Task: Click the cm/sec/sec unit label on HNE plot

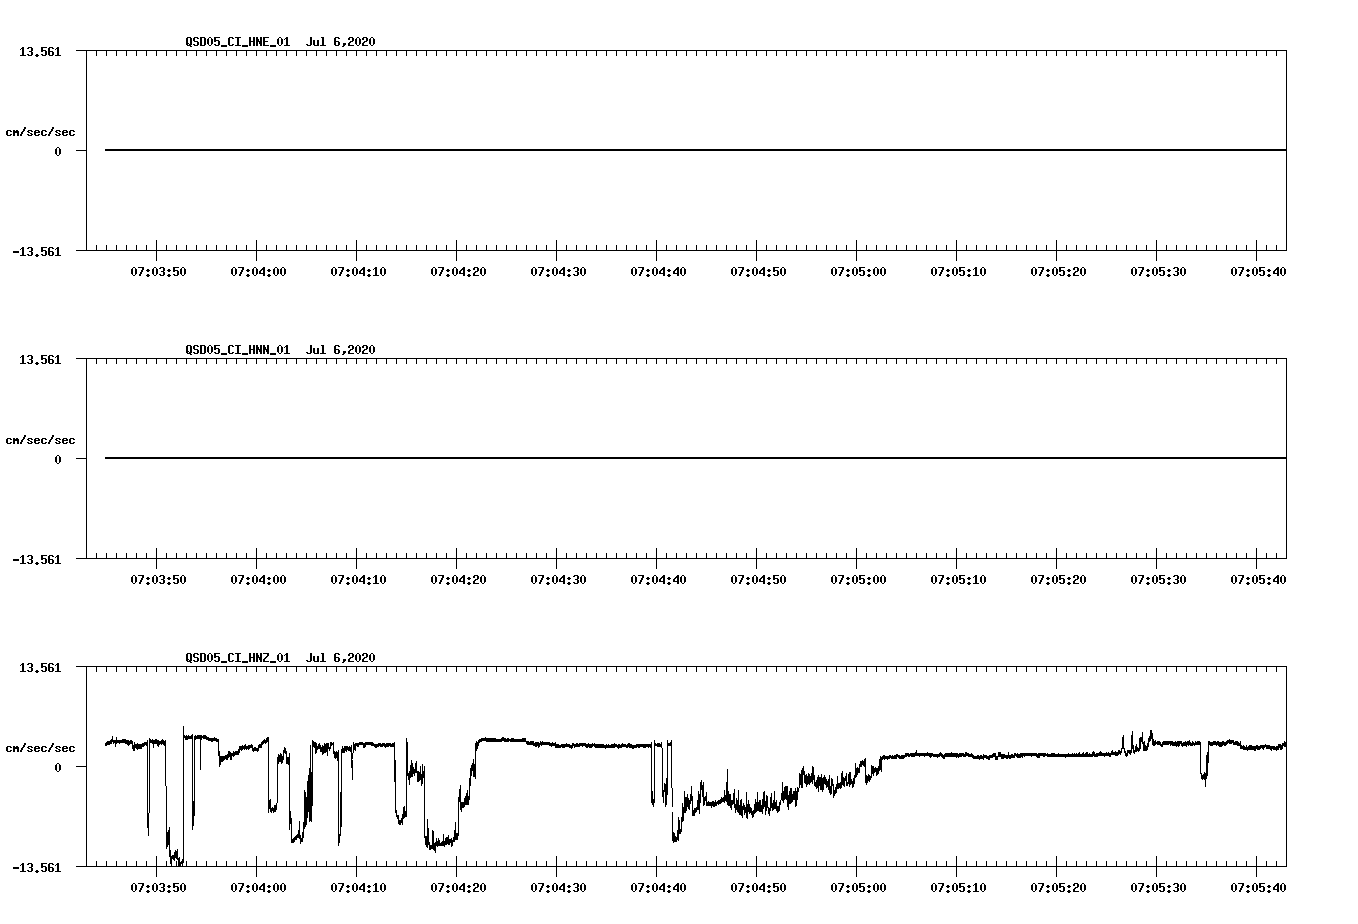Action: pos(40,132)
